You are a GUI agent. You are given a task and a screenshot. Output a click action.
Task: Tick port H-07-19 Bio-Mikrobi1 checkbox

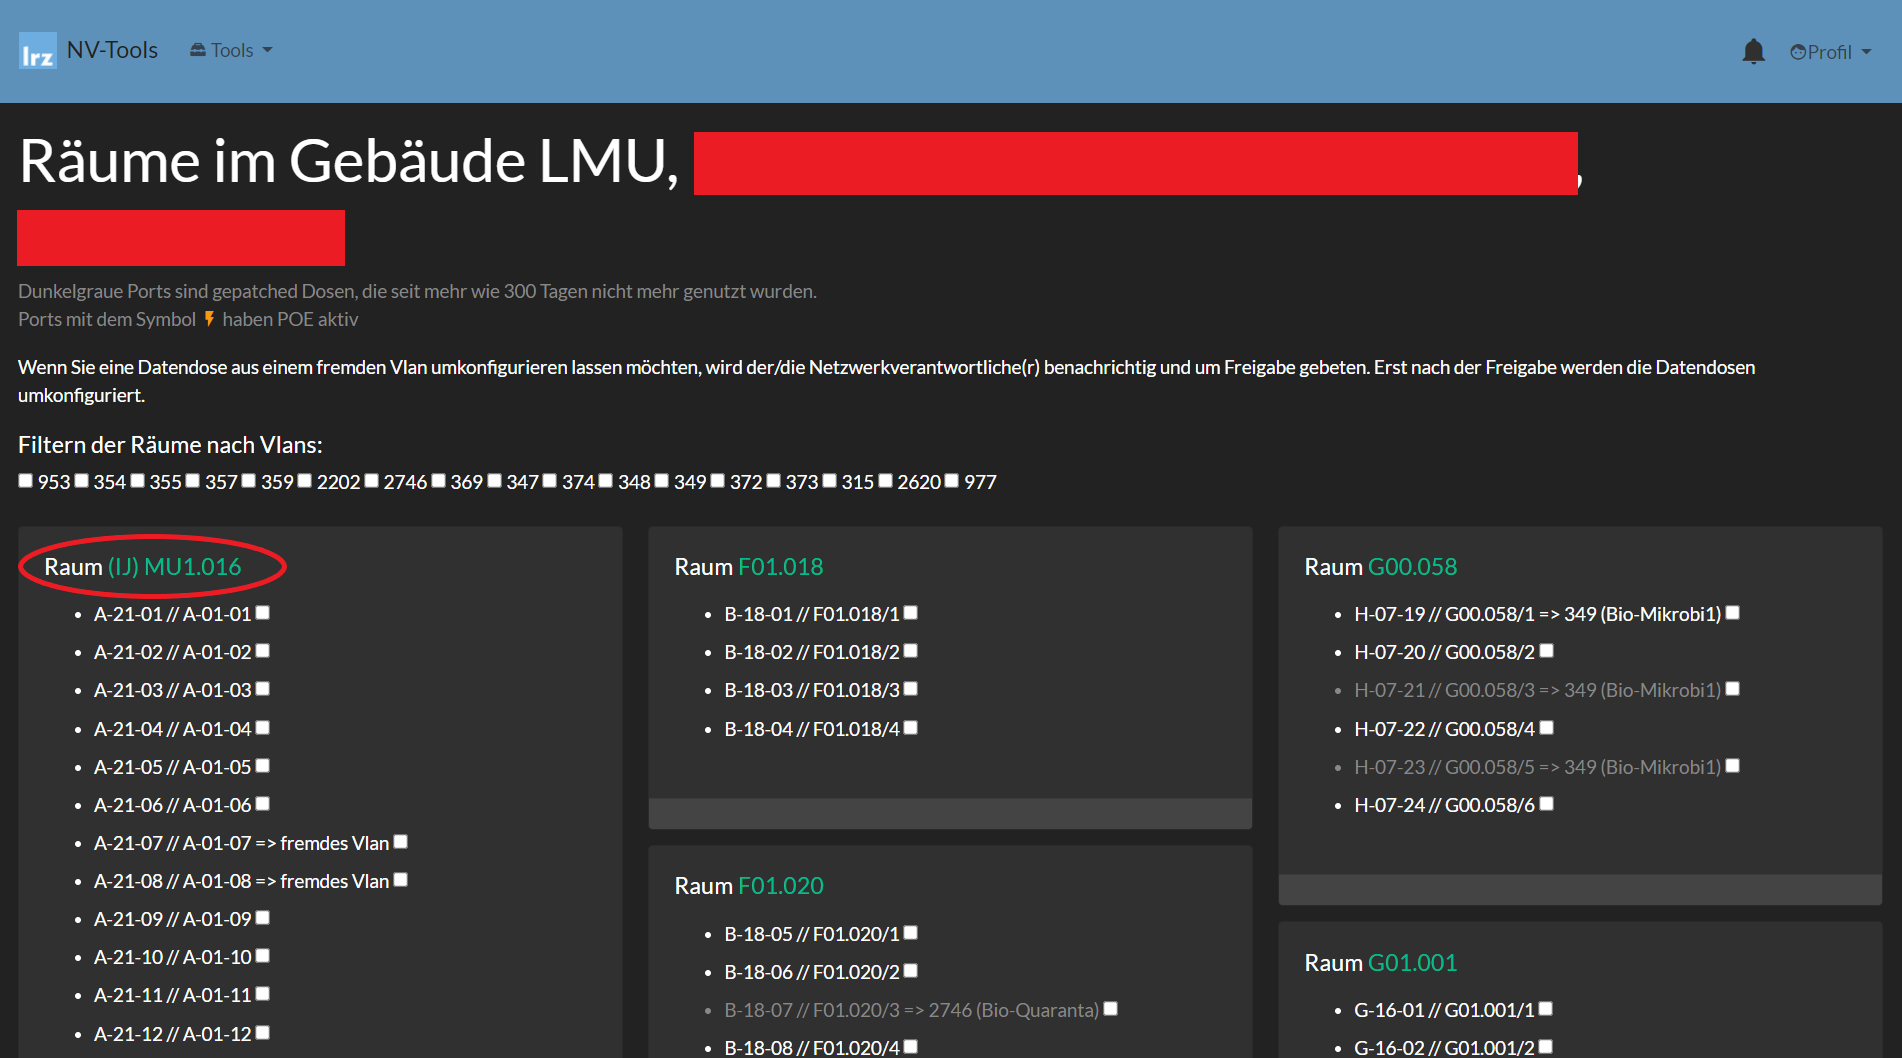(1733, 613)
